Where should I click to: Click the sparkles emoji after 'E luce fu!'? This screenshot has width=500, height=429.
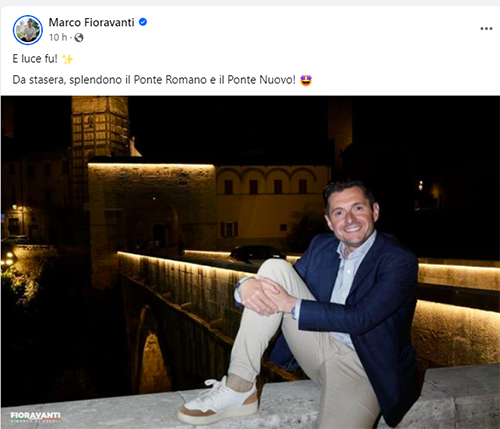(68, 59)
